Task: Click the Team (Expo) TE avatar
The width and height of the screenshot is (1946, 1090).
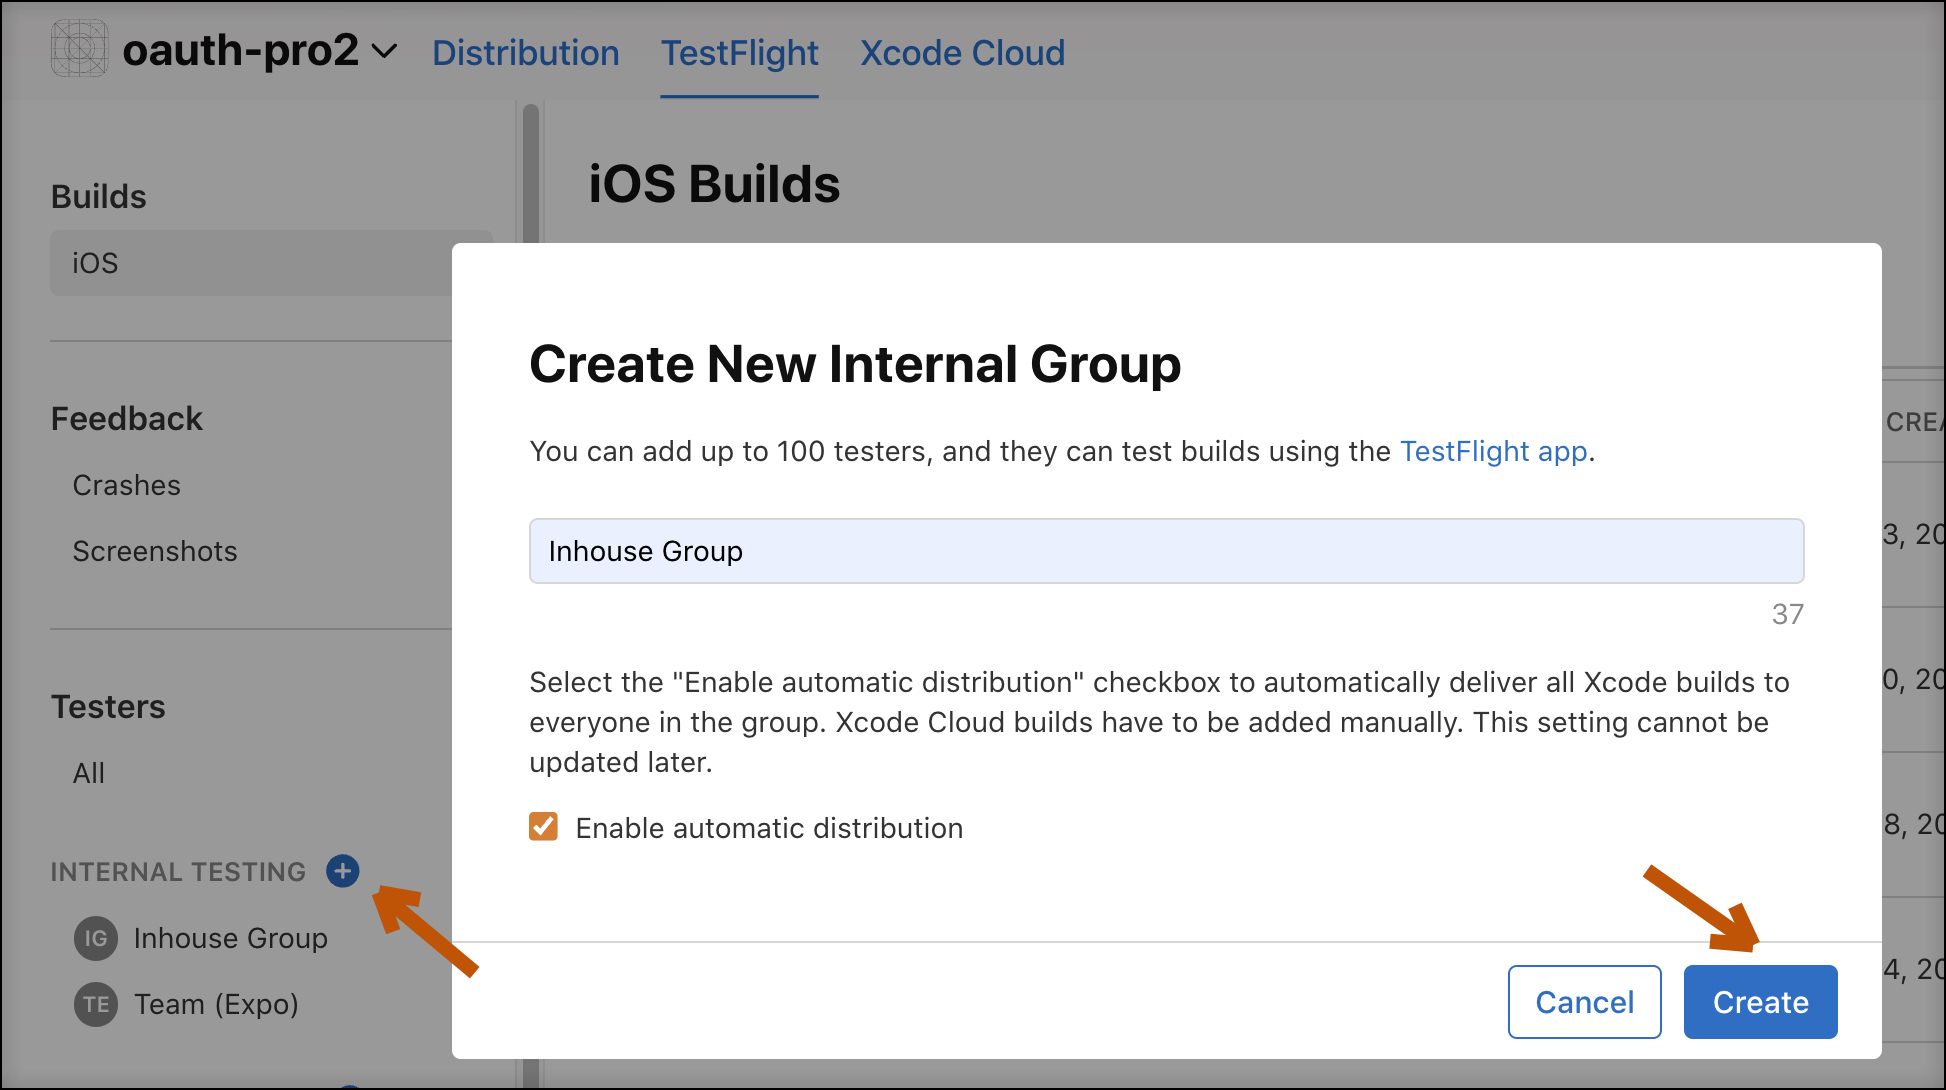Action: tap(95, 1005)
